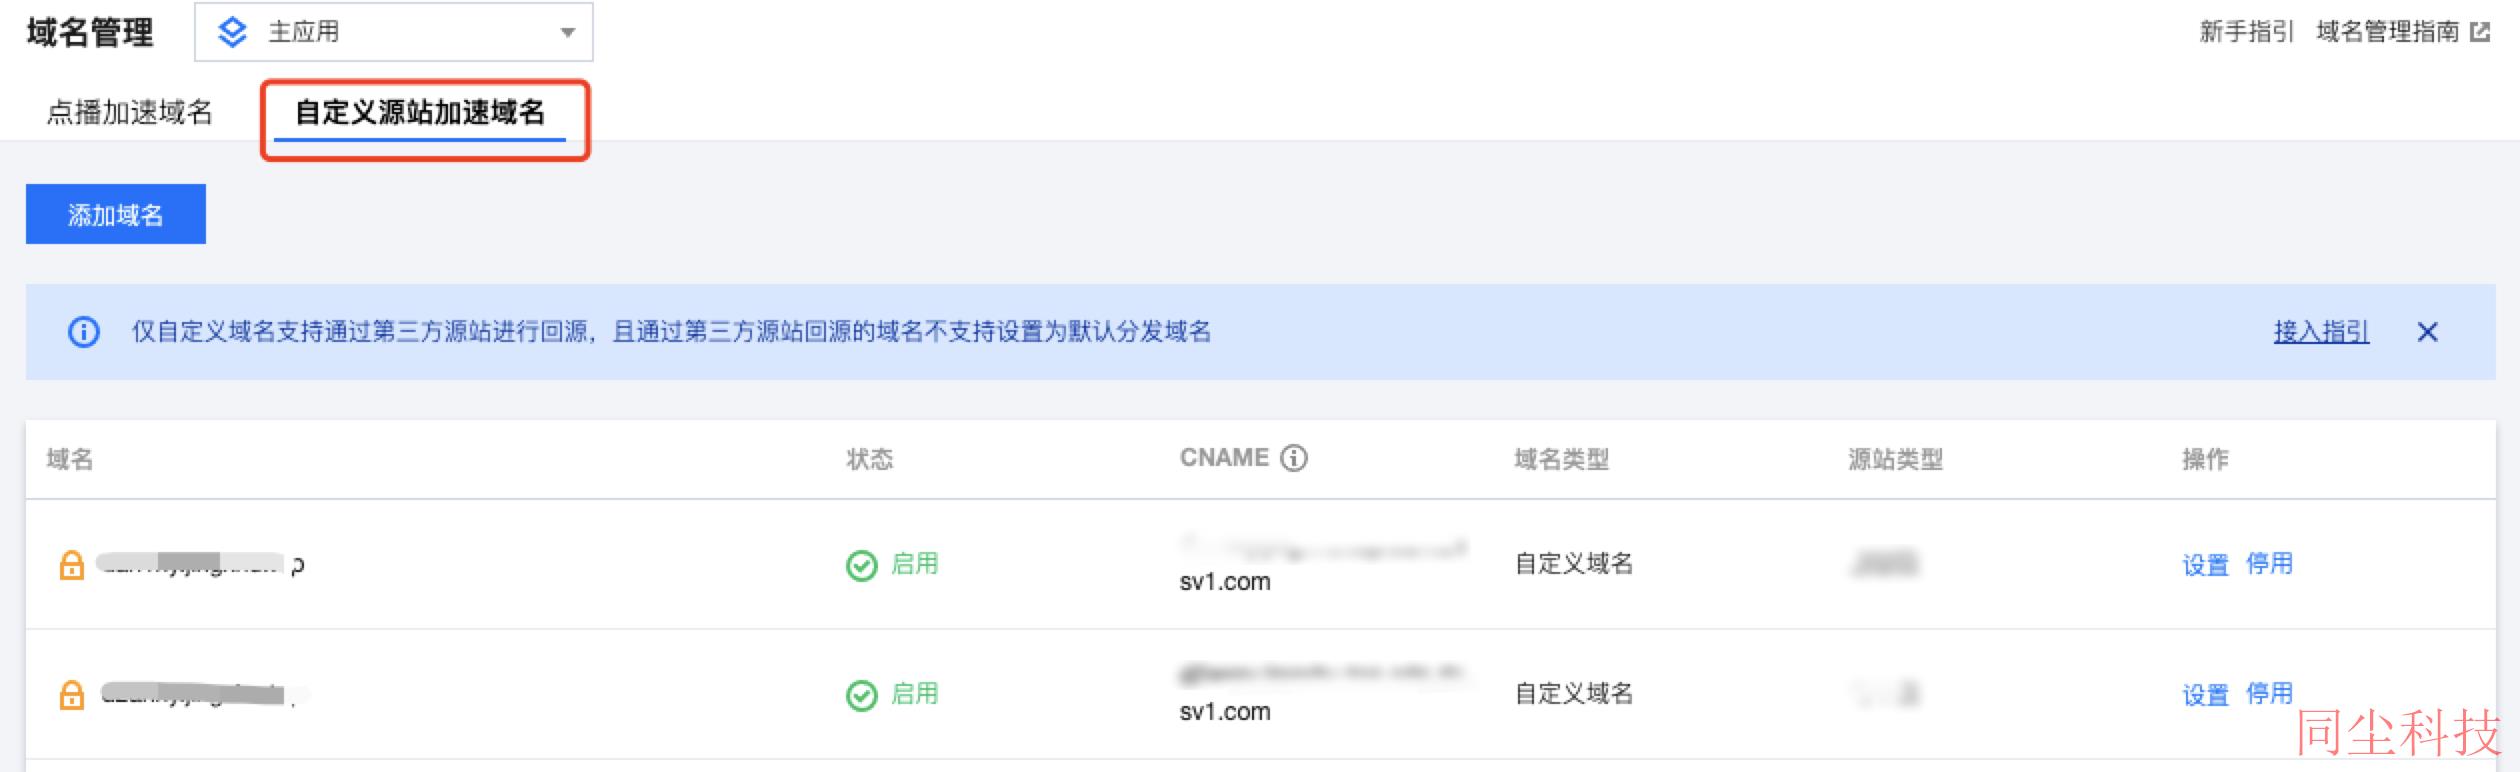Viewport: 2520px width, 772px height.
Task: Open the 新手指引 link
Action: pyautogui.click(x=2247, y=32)
